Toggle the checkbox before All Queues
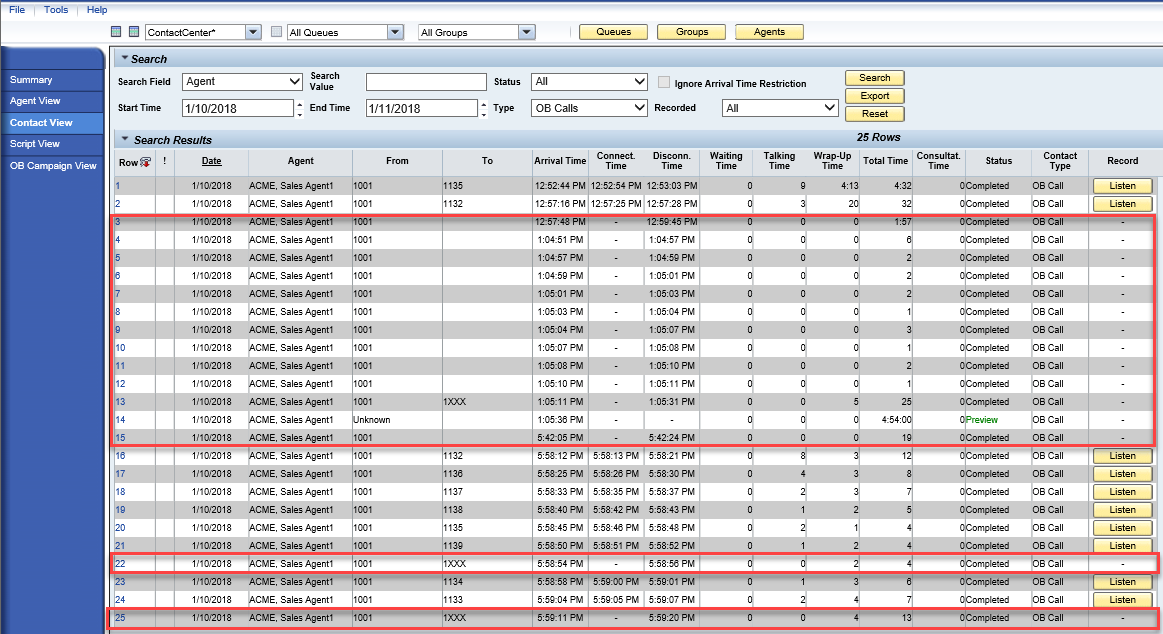 click(277, 32)
